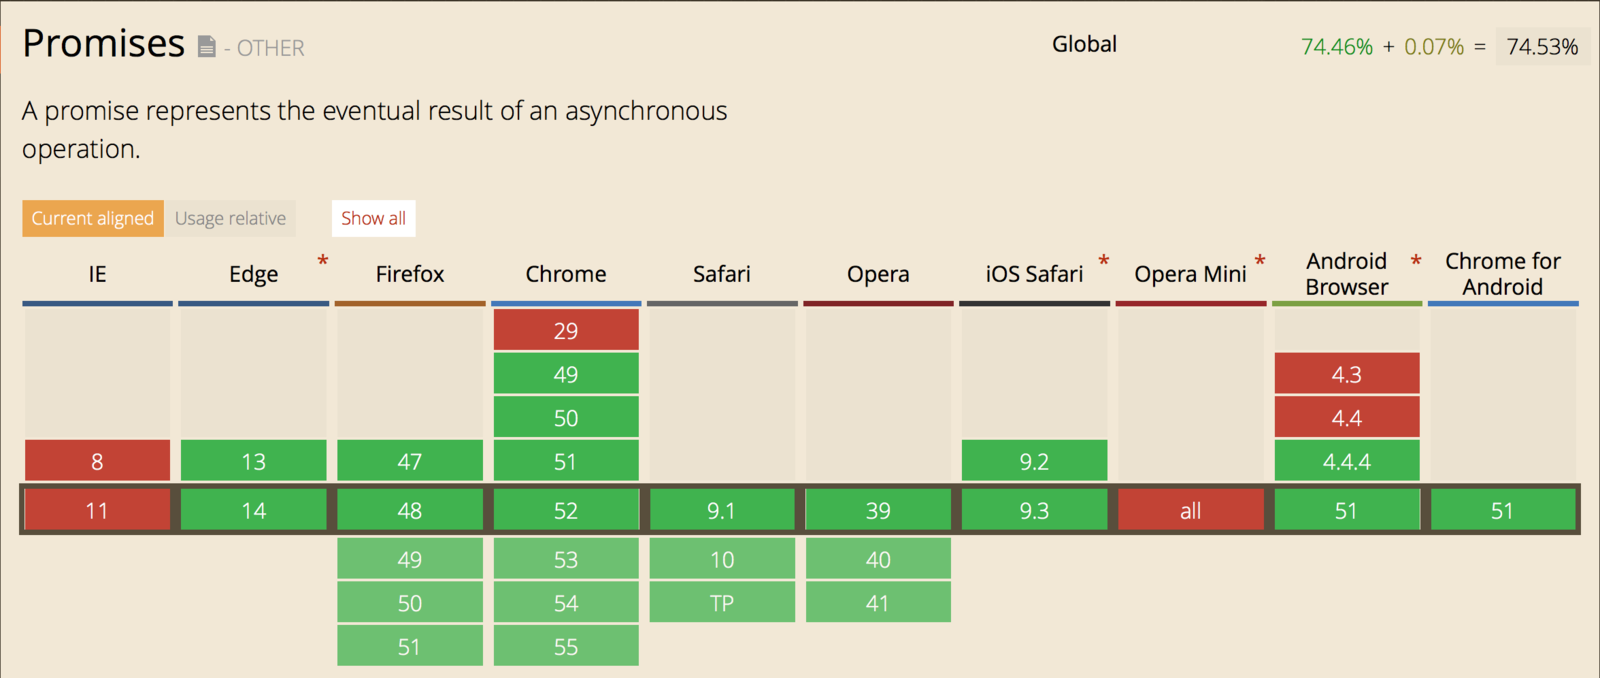
Task: Click the red asterisk note beside Opera Mini
Action: point(1260,262)
